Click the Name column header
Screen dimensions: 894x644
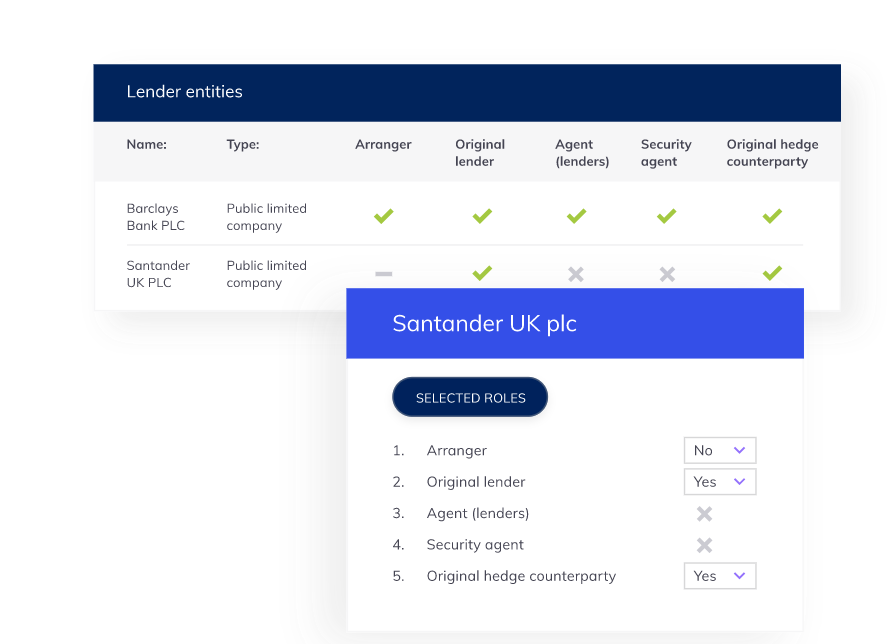coord(147,144)
